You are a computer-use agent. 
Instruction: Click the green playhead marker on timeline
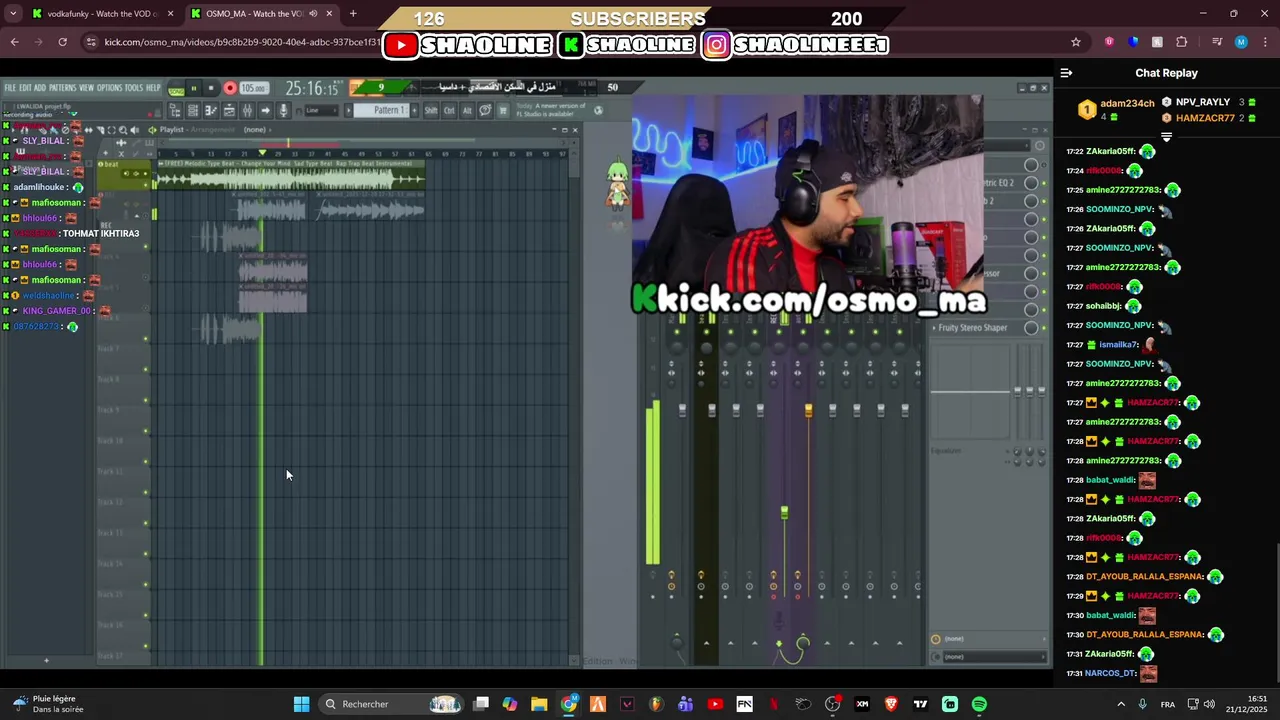(x=262, y=153)
